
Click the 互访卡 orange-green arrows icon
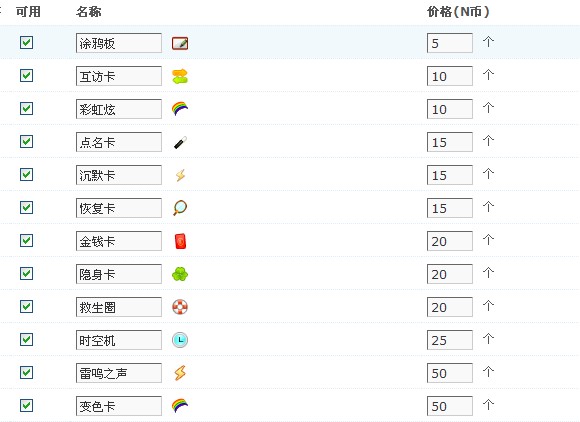(x=180, y=77)
